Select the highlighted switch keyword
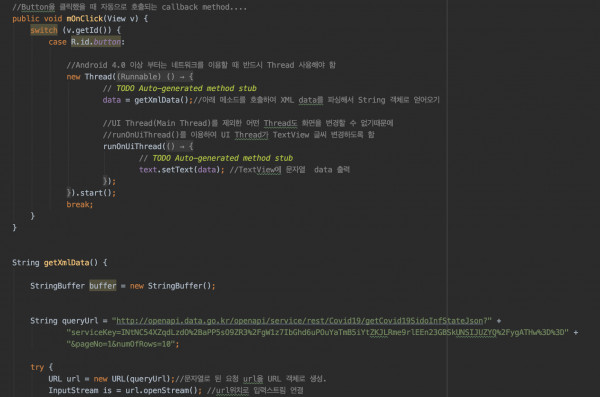 tap(44, 30)
